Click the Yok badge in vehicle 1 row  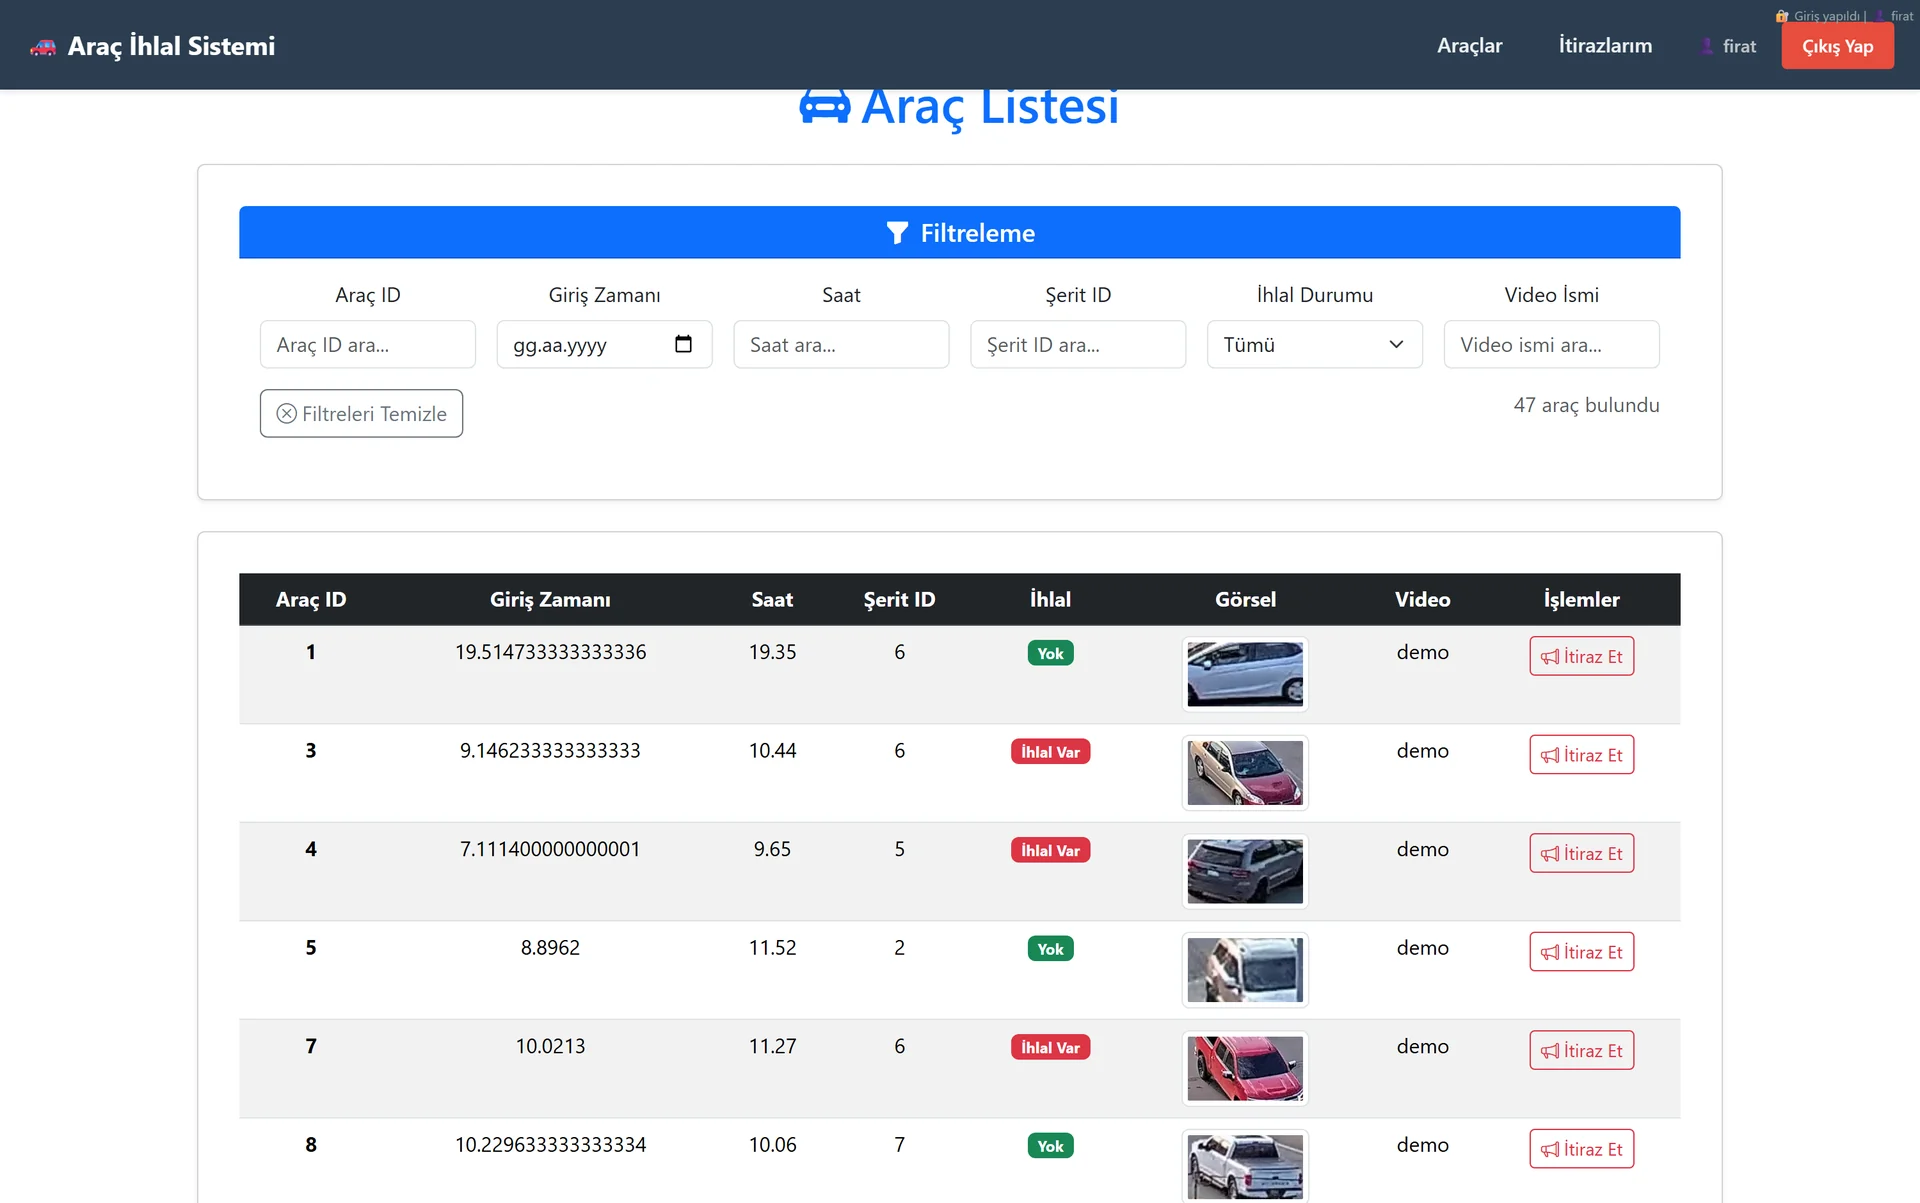click(x=1050, y=653)
